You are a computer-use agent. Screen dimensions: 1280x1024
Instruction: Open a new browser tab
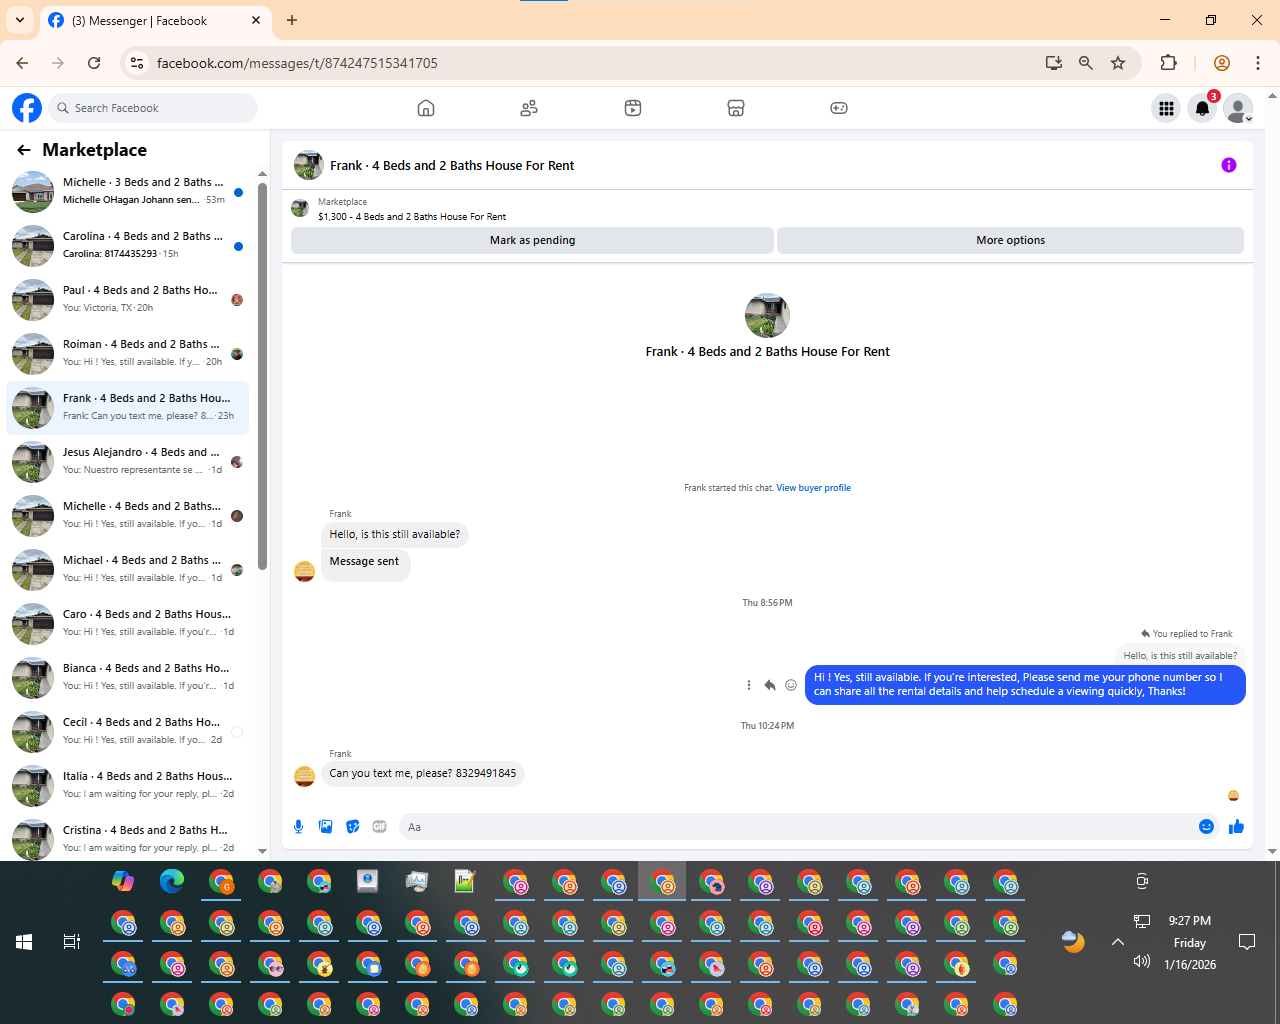(x=292, y=20)
